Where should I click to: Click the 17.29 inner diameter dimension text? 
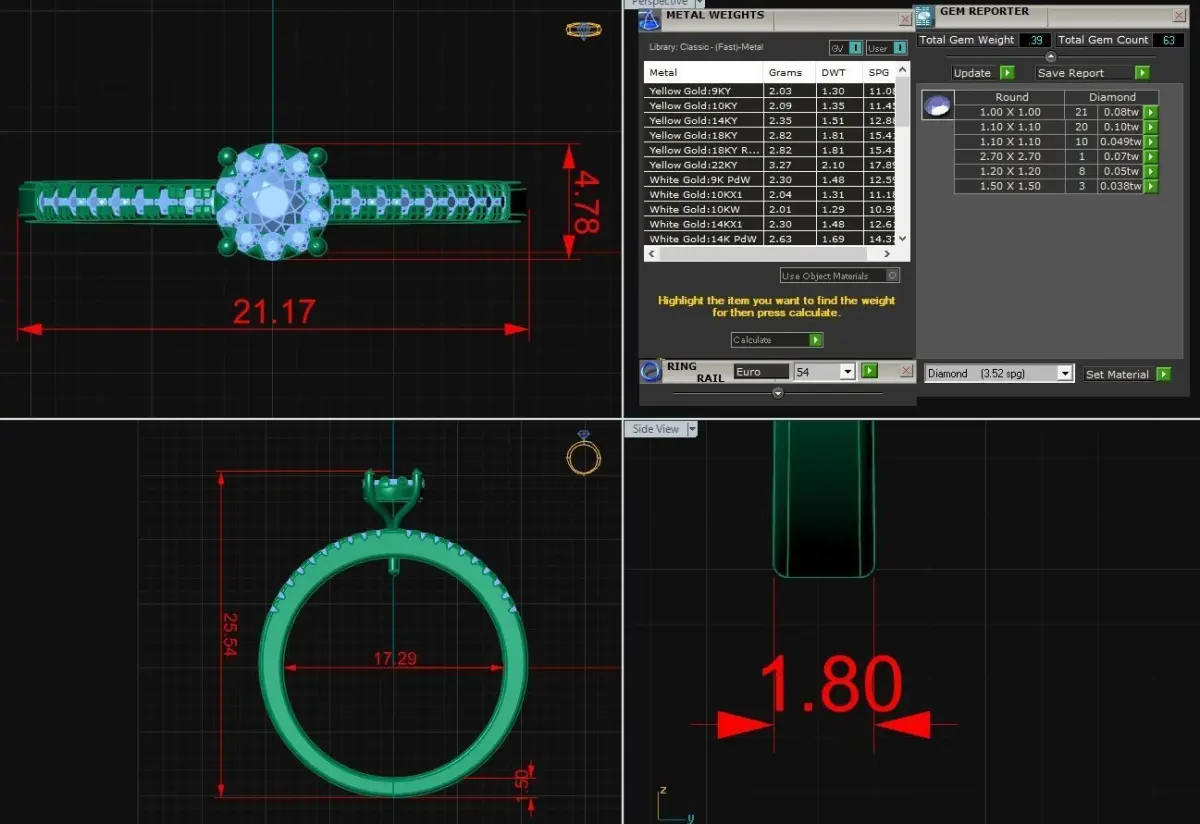pos(395,659)
